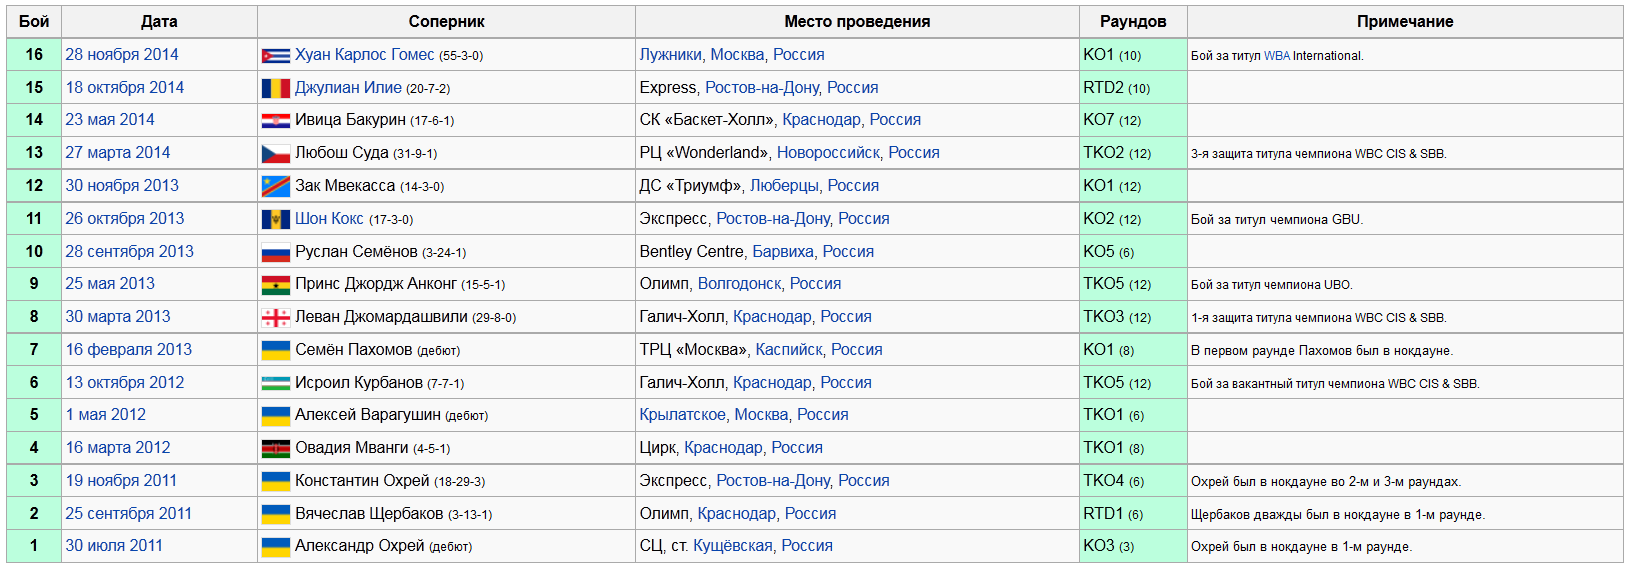This screenshot has height=568, width=1631.
Task: Follow the Лужники venue link
Action: pos(670,55)
